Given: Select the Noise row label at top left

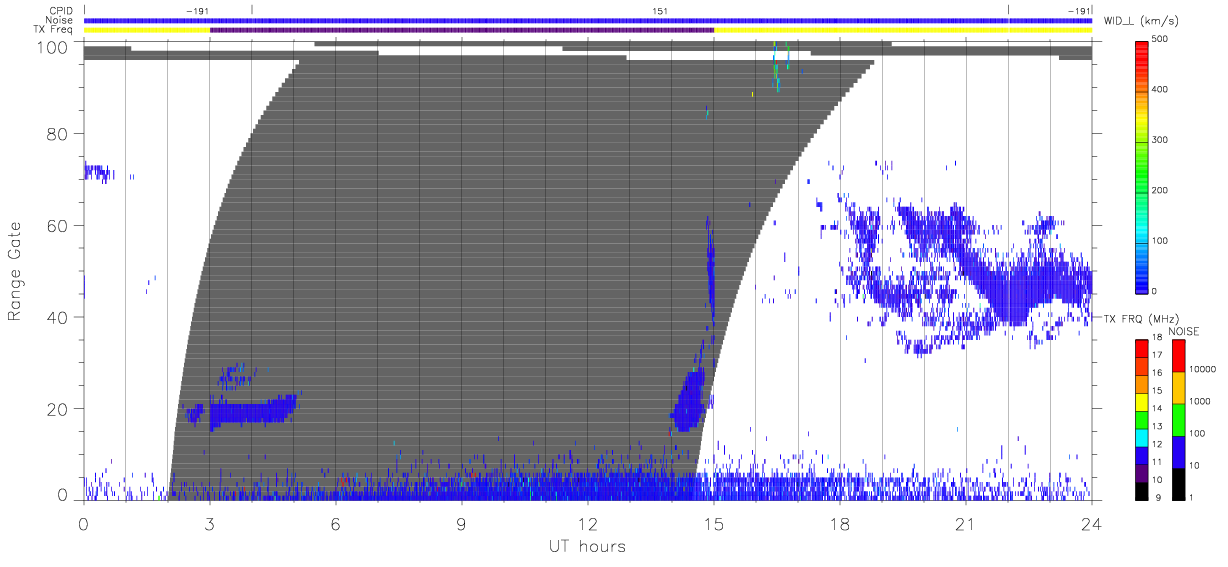Looking at the screenshot, I should point(61,20).
